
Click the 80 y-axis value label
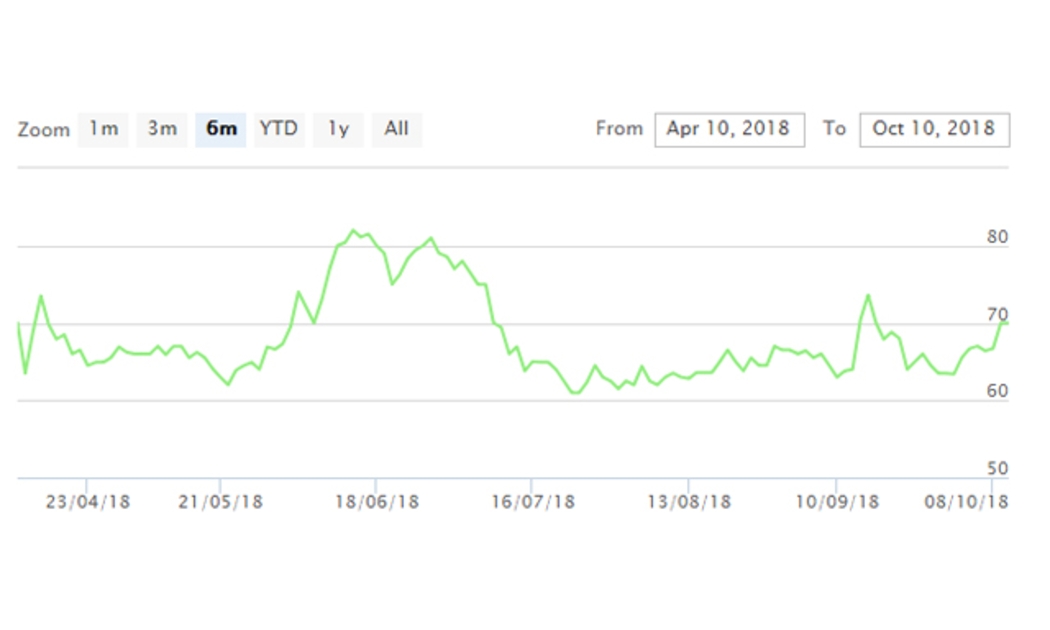[x=997, y=238]
